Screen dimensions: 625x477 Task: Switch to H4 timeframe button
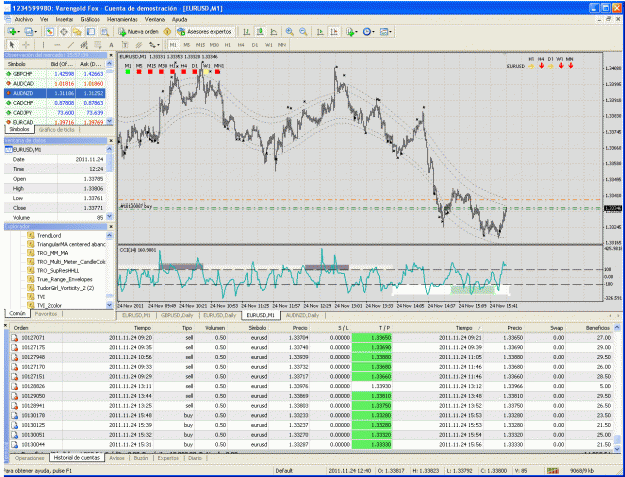(241, 45)
